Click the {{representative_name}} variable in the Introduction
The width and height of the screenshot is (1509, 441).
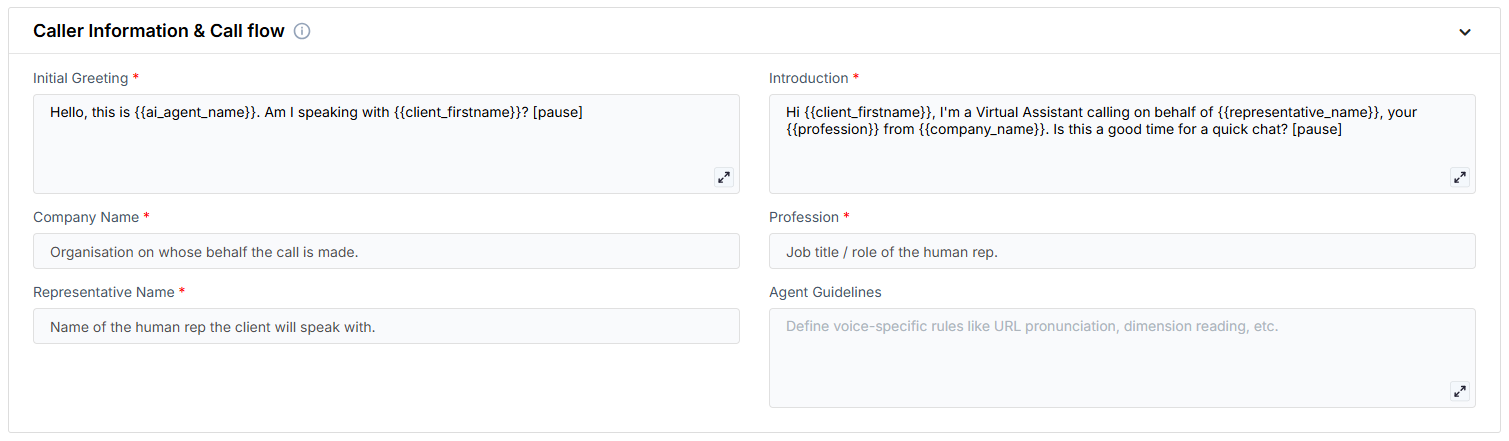coord(1299,112)
